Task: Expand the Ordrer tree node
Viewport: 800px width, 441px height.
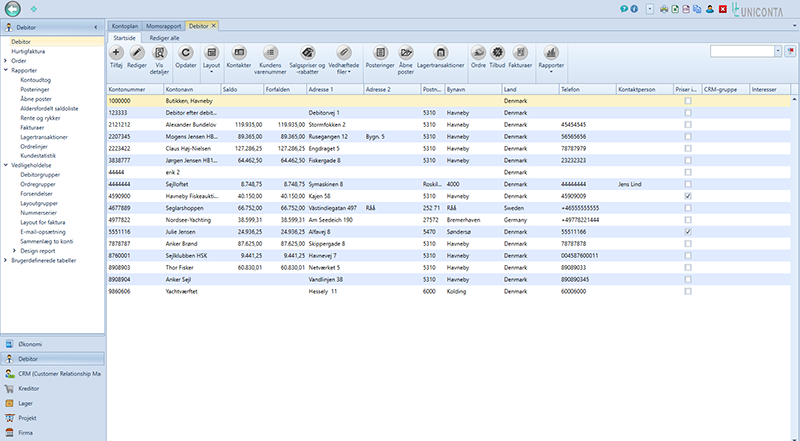Action: point(6,61)
